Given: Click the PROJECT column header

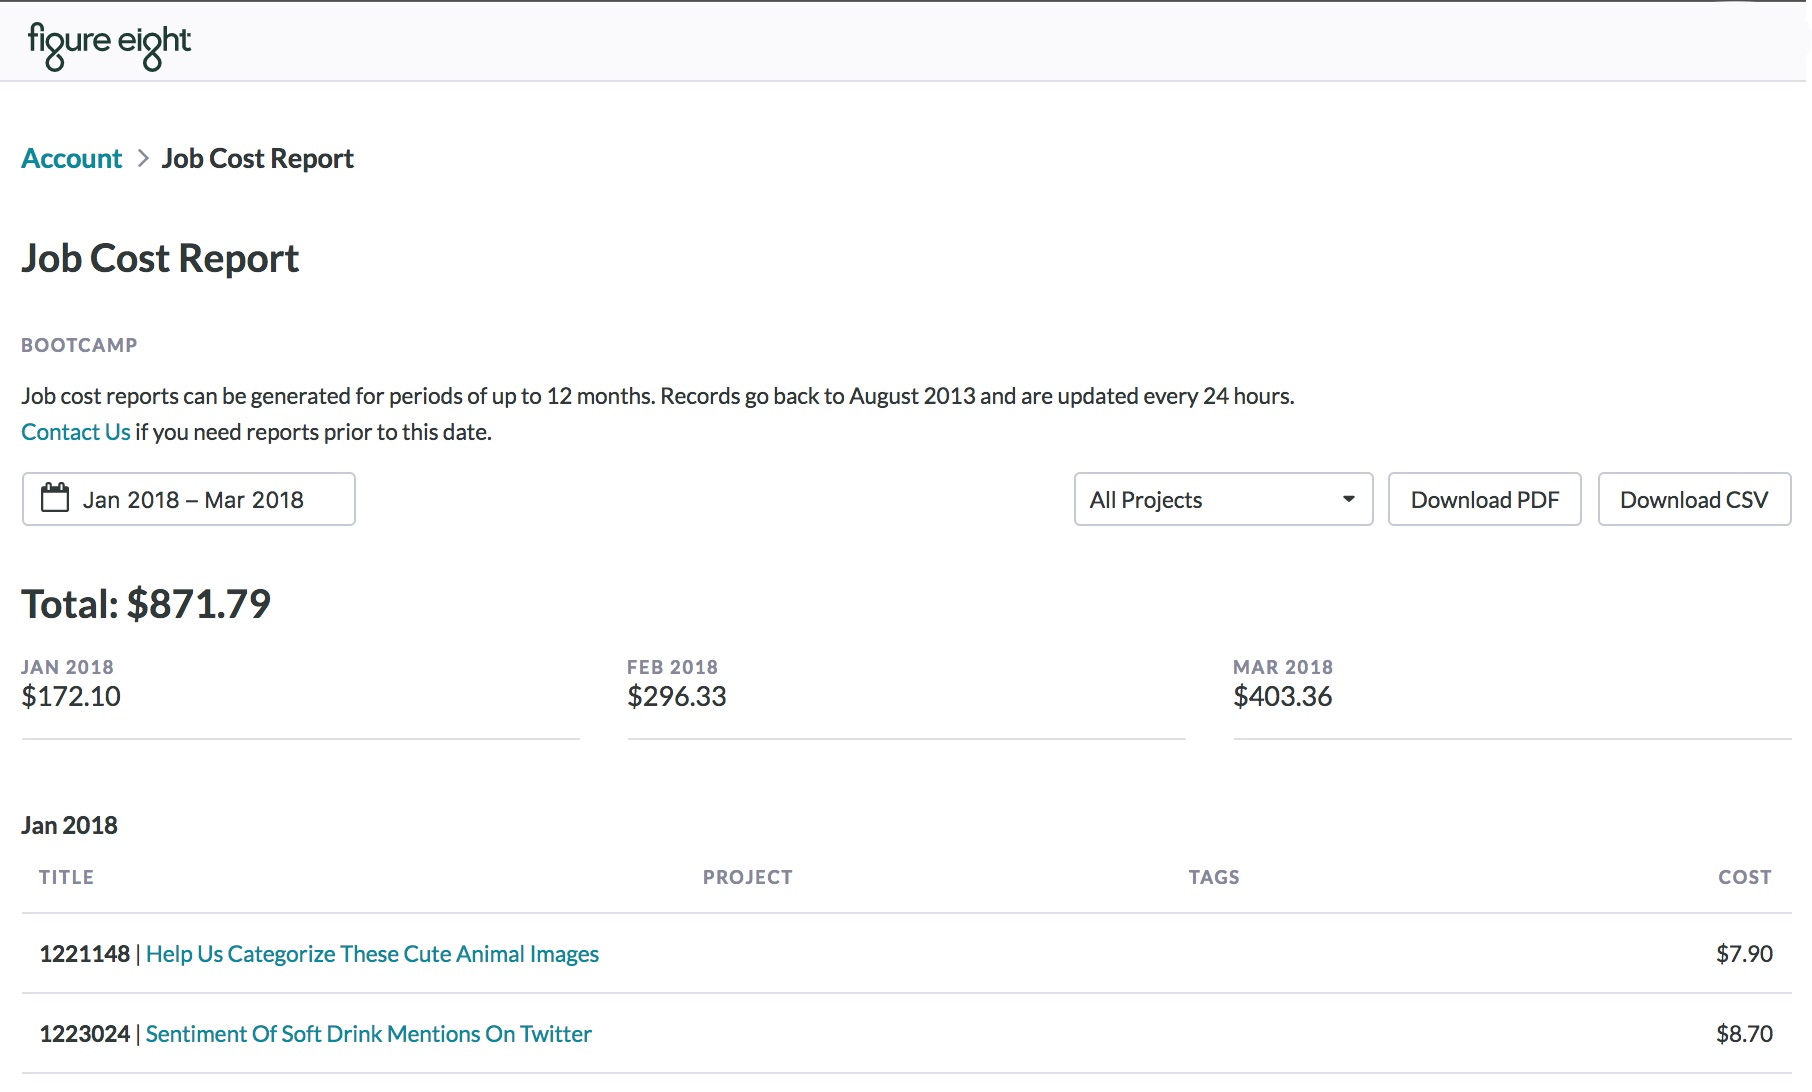Looking at the screenshot, I should point(747,877).
